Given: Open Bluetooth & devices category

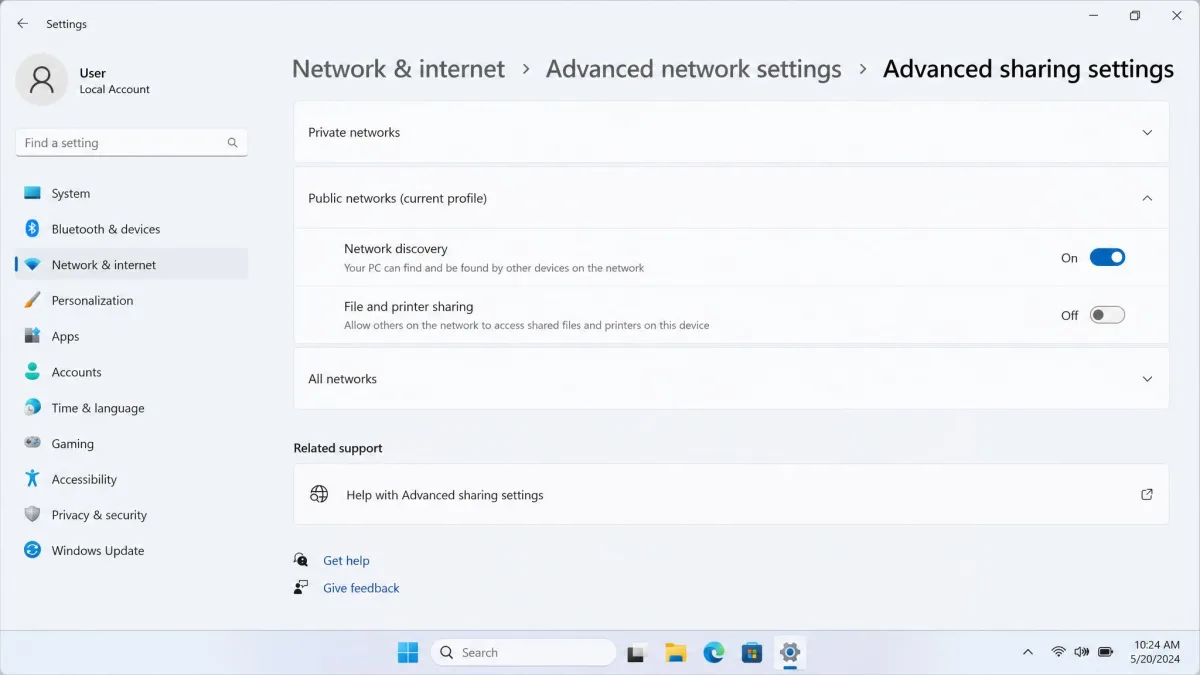Looking at the screenshot, I should (x=132, y=229).
